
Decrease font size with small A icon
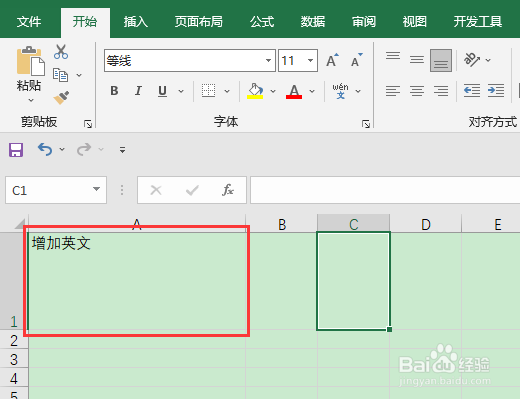(x=356, y=60)
